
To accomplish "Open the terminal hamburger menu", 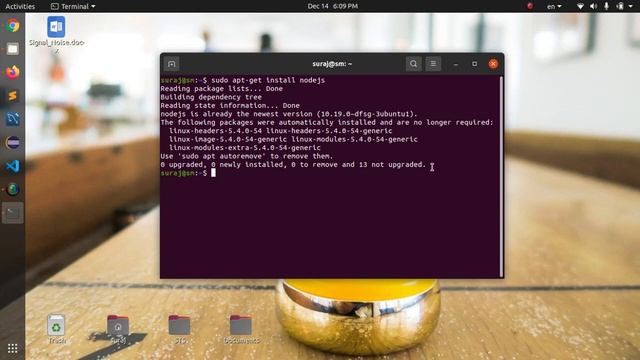I will (433, 64).
